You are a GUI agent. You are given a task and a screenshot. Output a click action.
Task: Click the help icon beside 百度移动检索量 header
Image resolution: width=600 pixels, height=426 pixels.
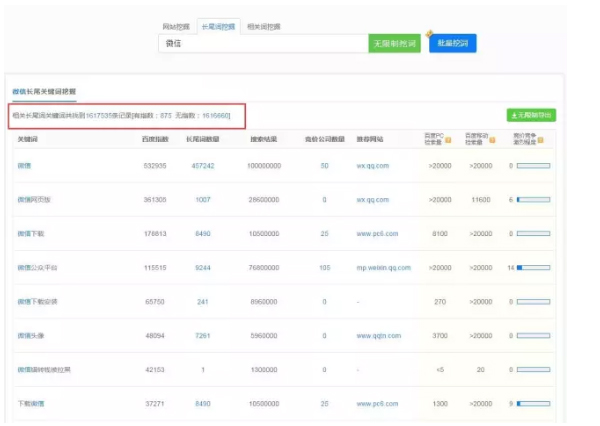click(490, 139)
